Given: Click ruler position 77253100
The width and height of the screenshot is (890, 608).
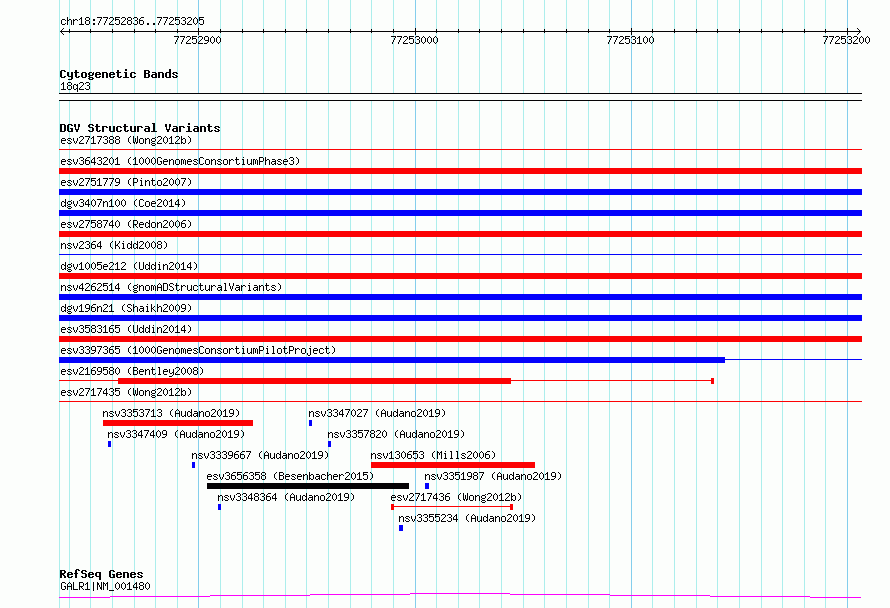Looking at the screenshot, I should click(631, 40).
